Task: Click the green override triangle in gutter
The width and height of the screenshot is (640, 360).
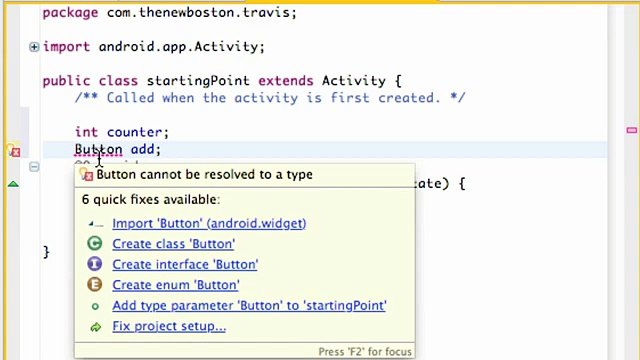Action: point(13,184)
